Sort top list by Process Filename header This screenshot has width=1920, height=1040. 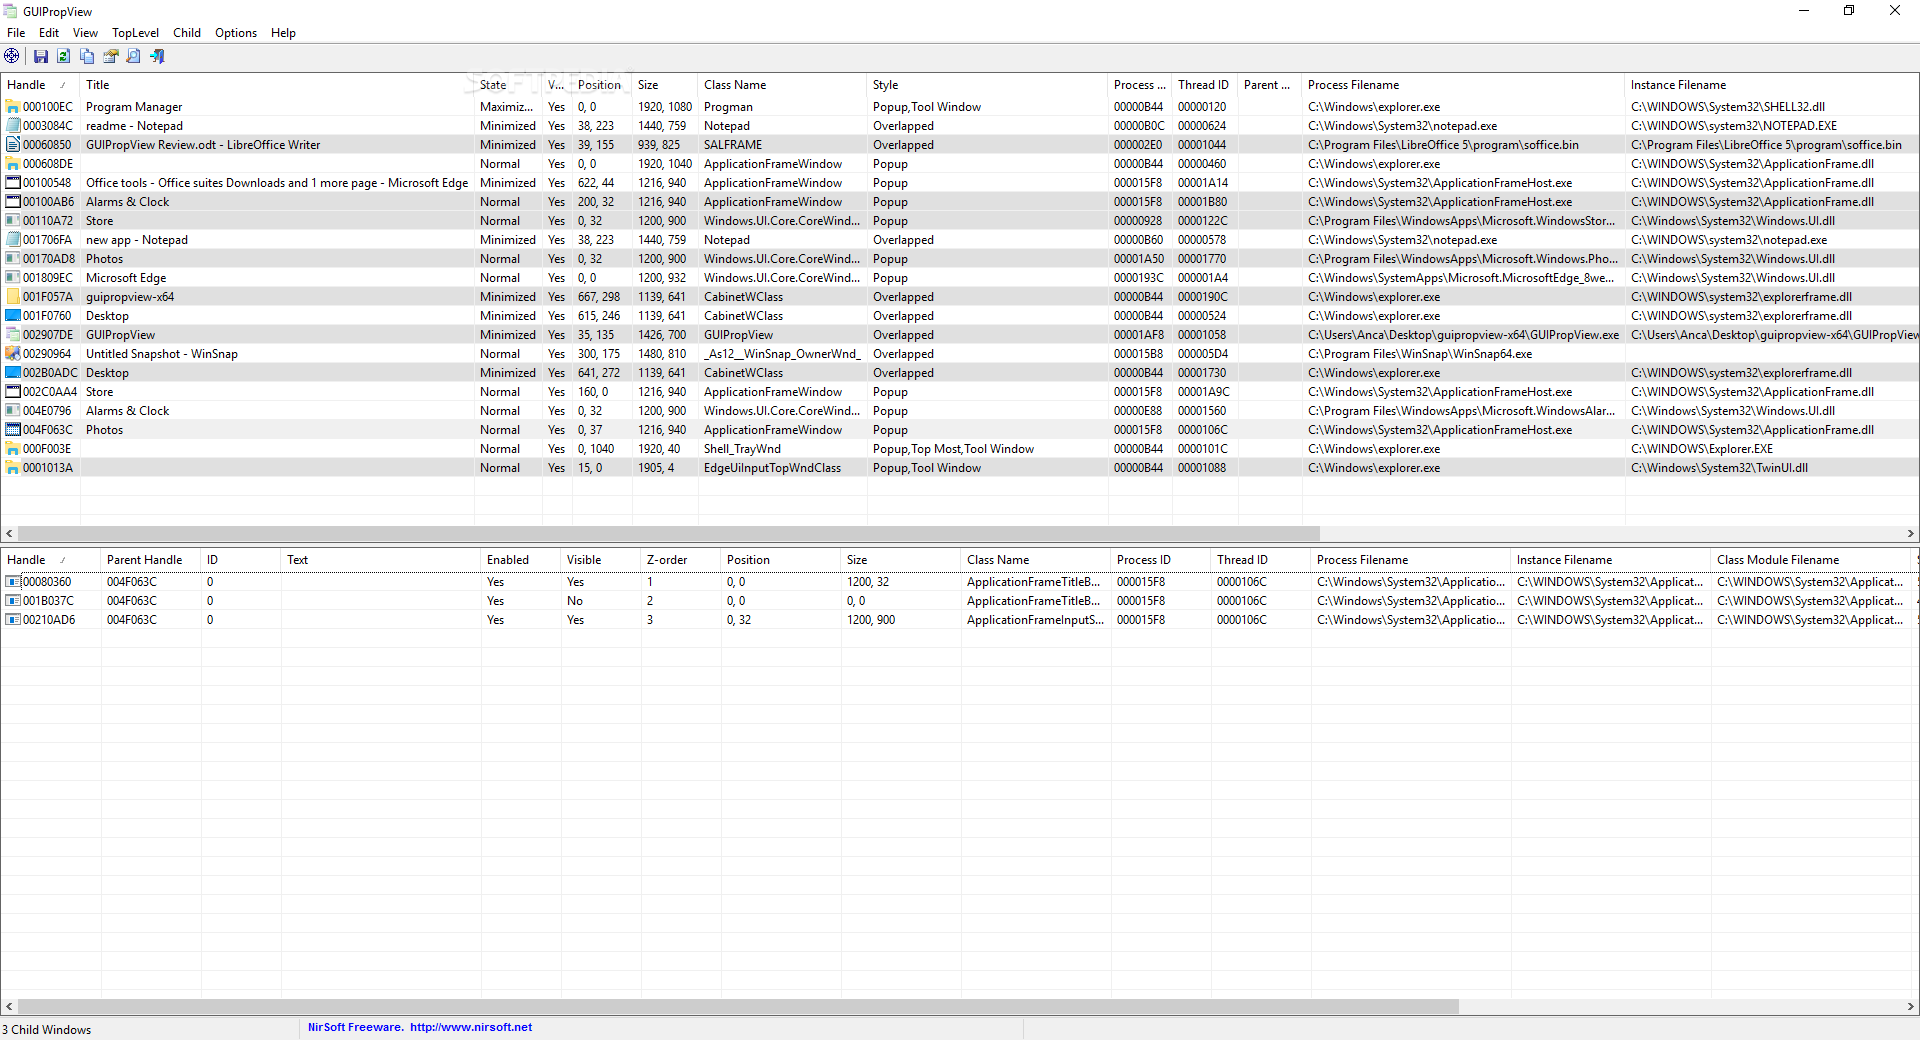click(x=1463, y=85)
